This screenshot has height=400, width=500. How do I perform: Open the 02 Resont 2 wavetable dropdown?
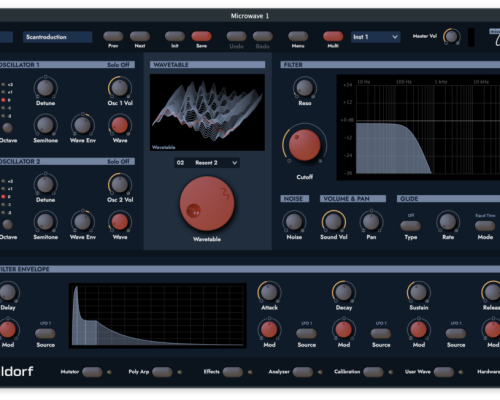(x=207, y=163)
